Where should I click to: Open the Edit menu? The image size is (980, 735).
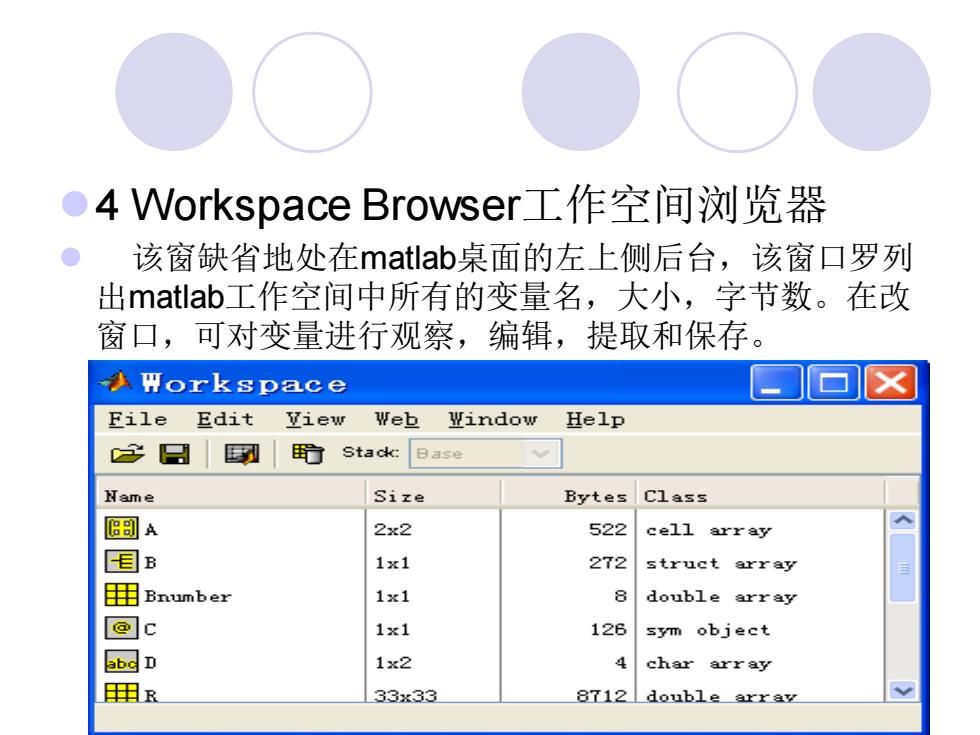click(x=225, y=419)
